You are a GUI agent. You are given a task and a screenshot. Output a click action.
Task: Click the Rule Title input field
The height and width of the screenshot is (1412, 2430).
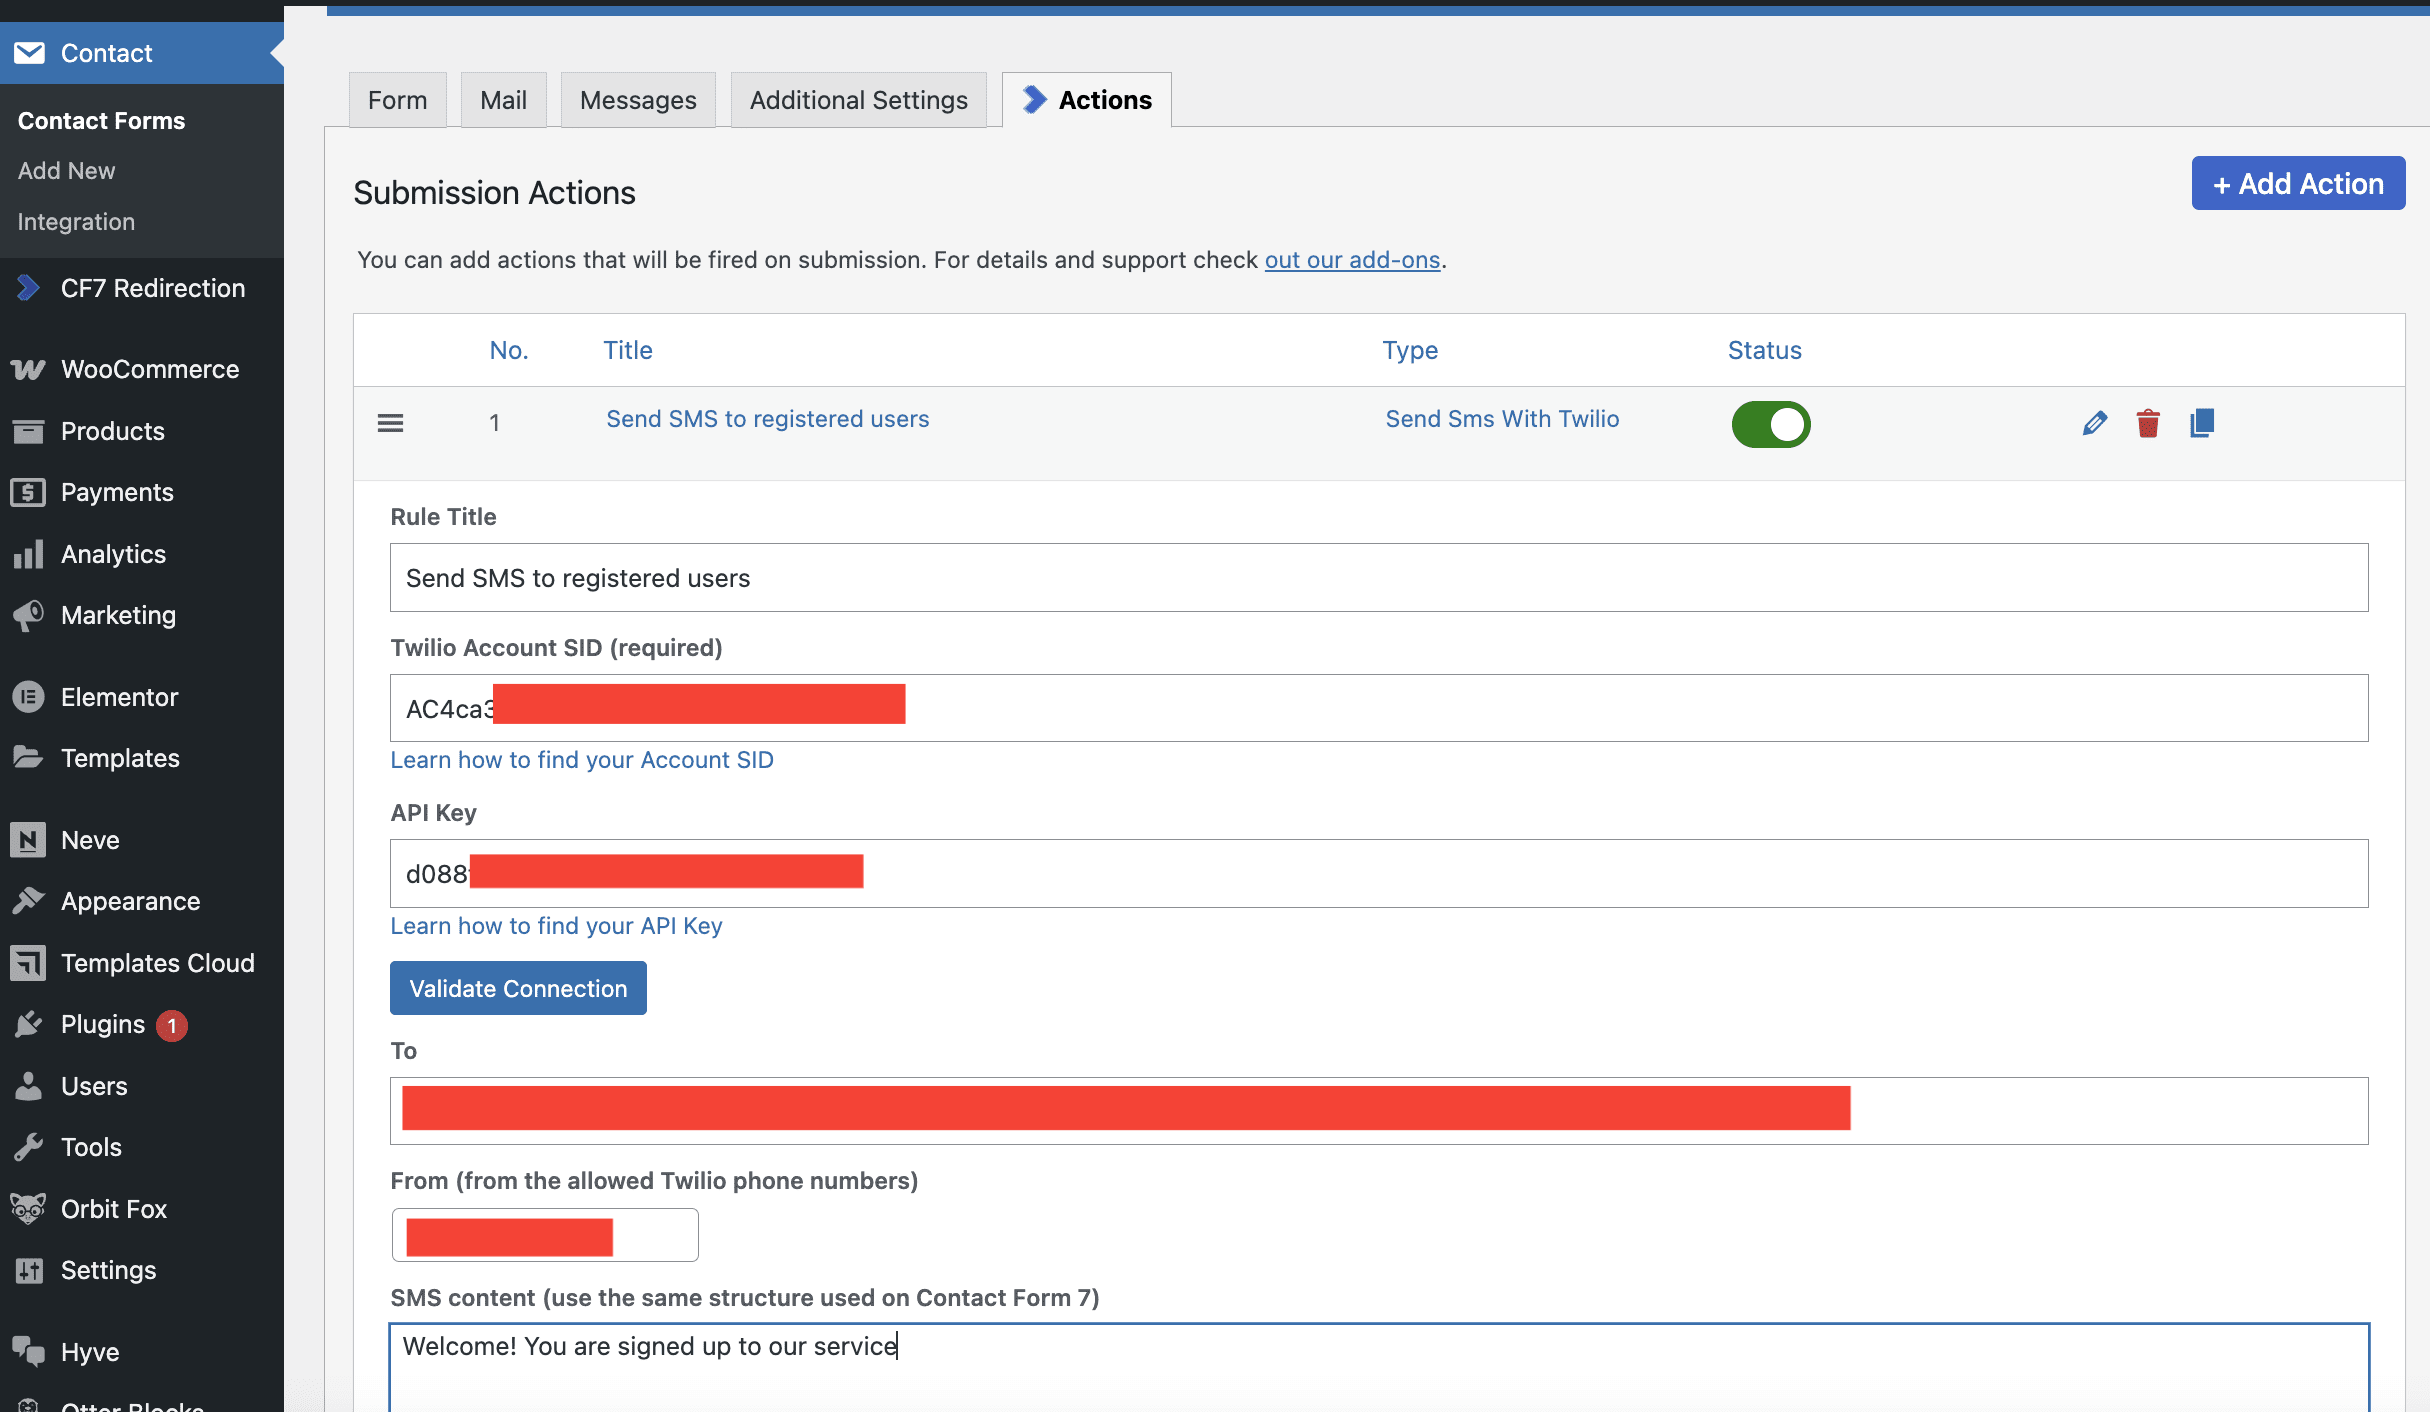(1378, 578)
